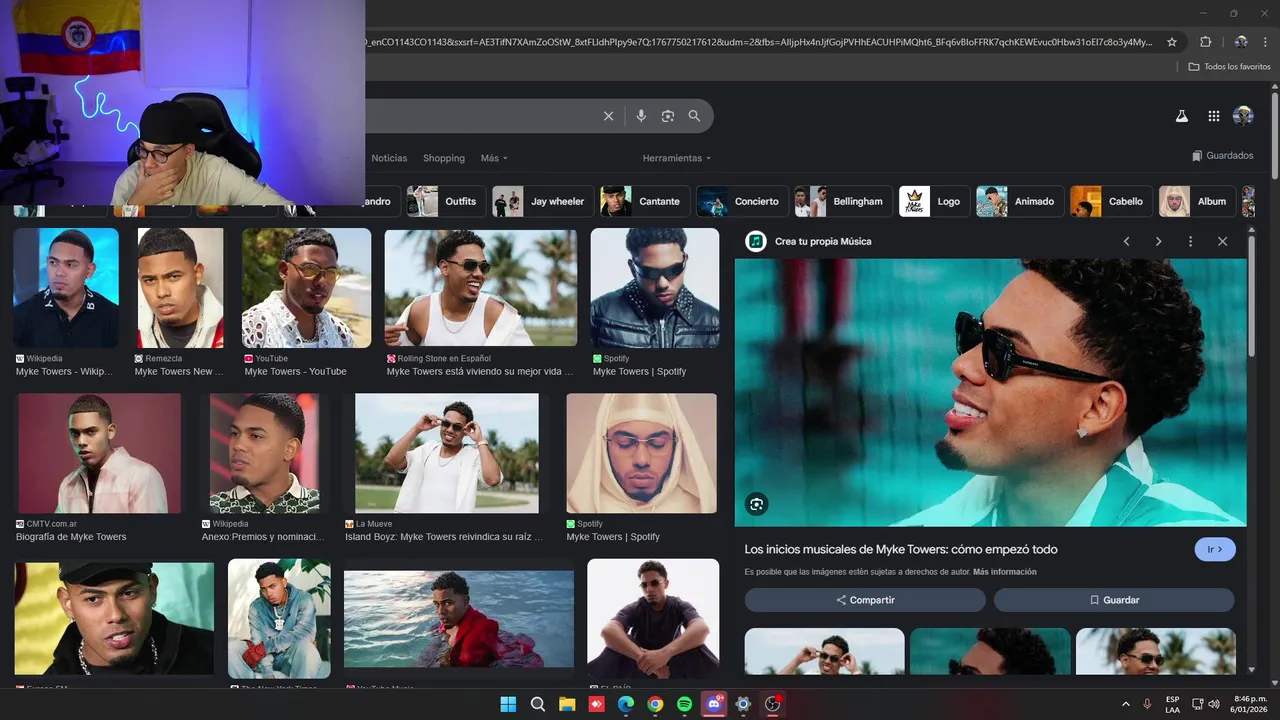This screenshot has width=1280, height=720.
Task: Click the large preview image of Myke Towers
Action: point(991,392)
